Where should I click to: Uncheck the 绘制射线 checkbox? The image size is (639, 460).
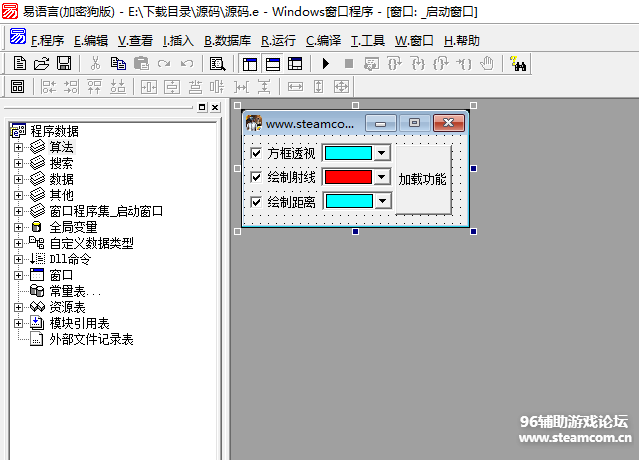tap(255, 177)
